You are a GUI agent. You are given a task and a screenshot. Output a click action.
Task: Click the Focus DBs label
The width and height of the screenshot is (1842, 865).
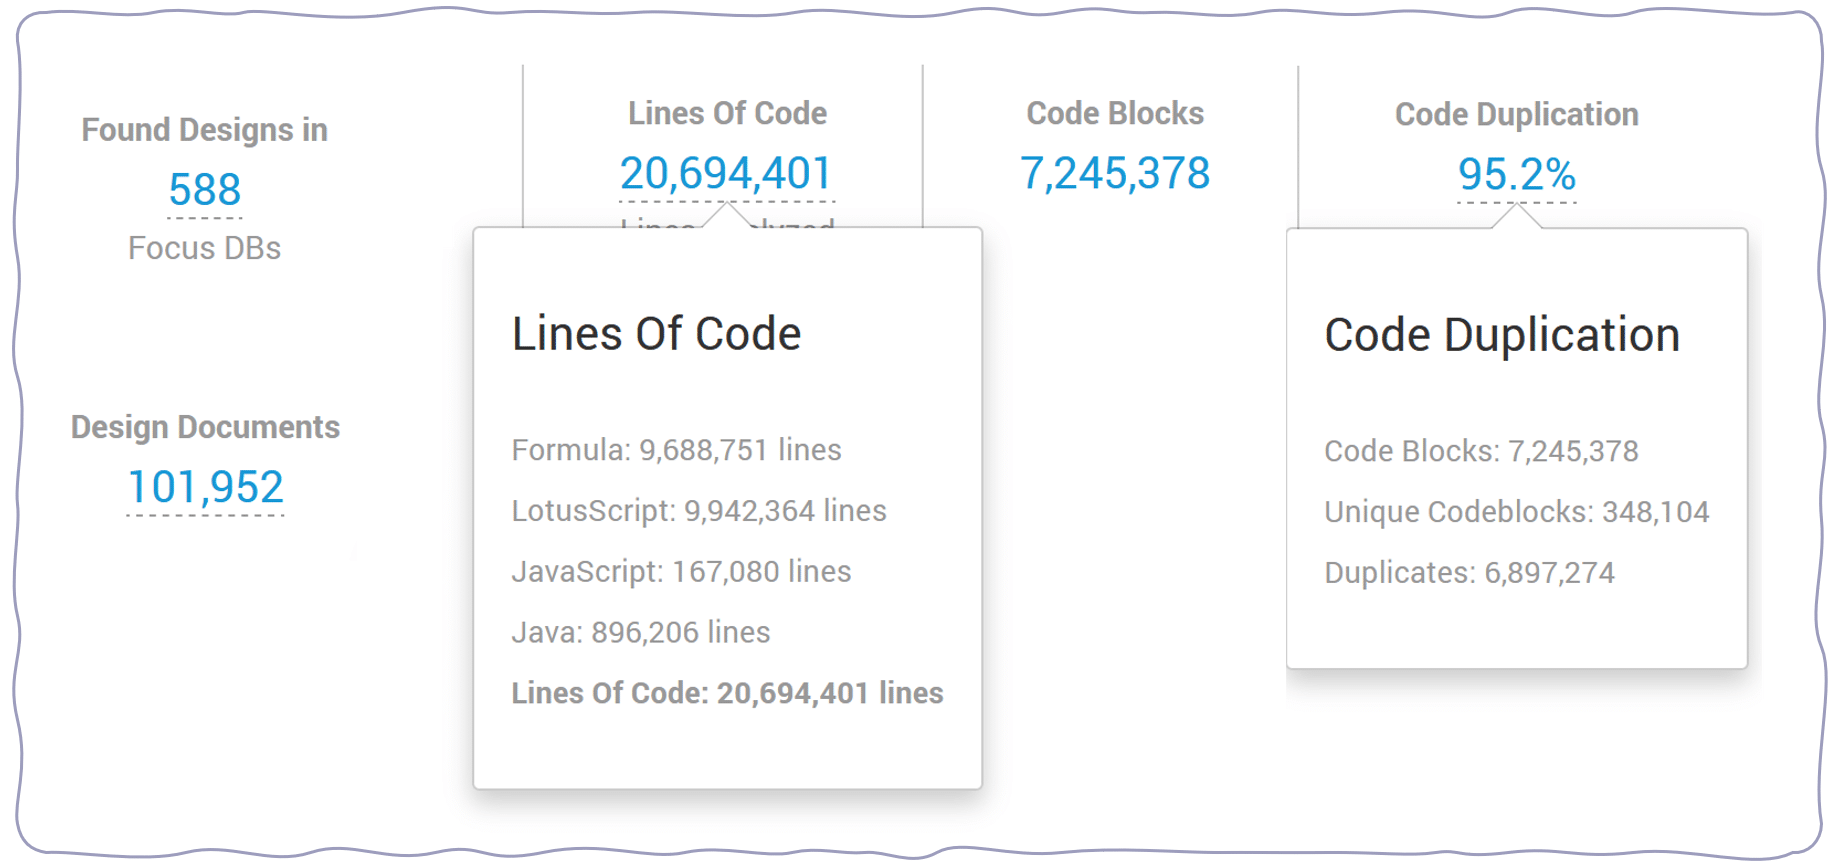pyautogui.click(x=204, y=248)
